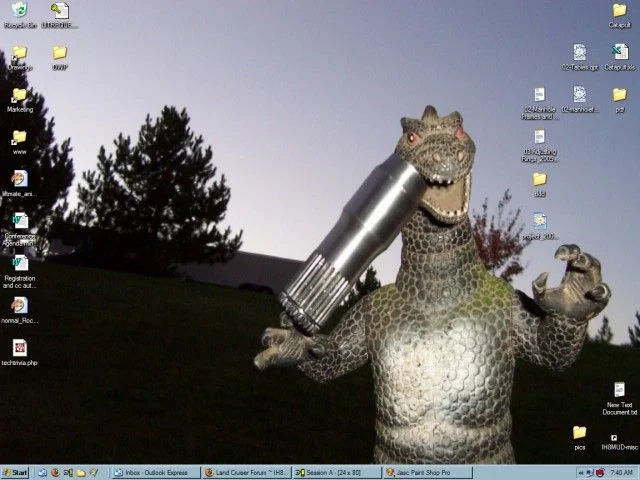The height and width of the screenshot is (480, 640).
Task: Open the Catapult.xls Excel file
Action: [x=619, y=57]
